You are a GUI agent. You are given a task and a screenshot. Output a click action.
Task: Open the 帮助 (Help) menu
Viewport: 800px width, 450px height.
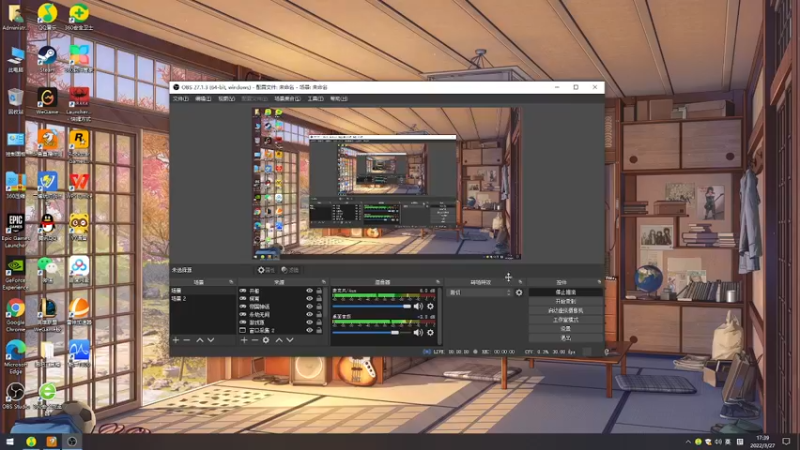(338, 98)
